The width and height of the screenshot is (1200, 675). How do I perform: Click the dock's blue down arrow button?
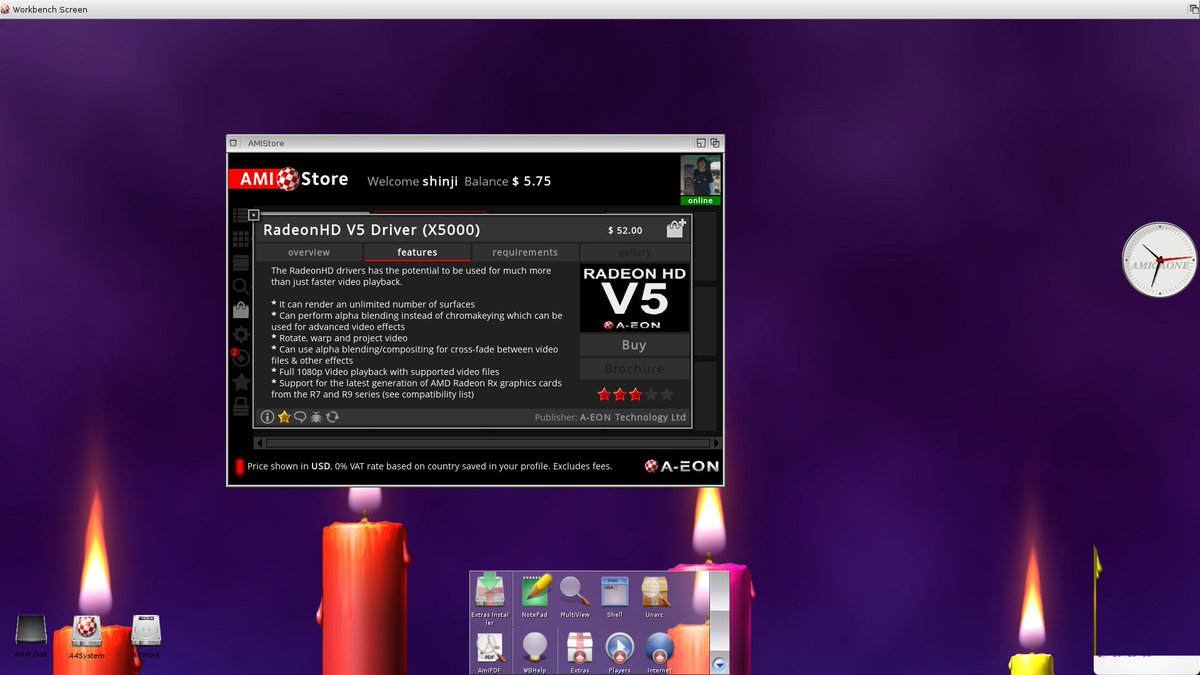719,664
